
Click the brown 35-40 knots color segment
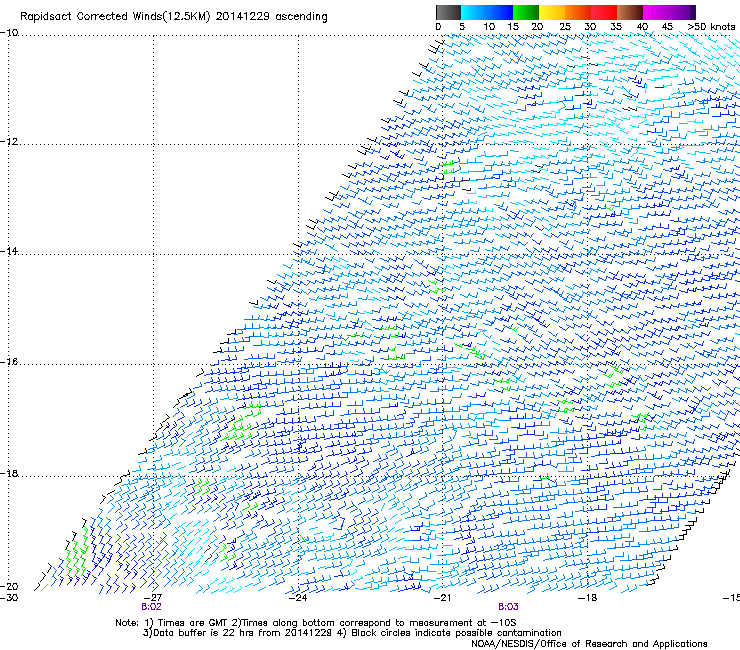pos(630,12)
